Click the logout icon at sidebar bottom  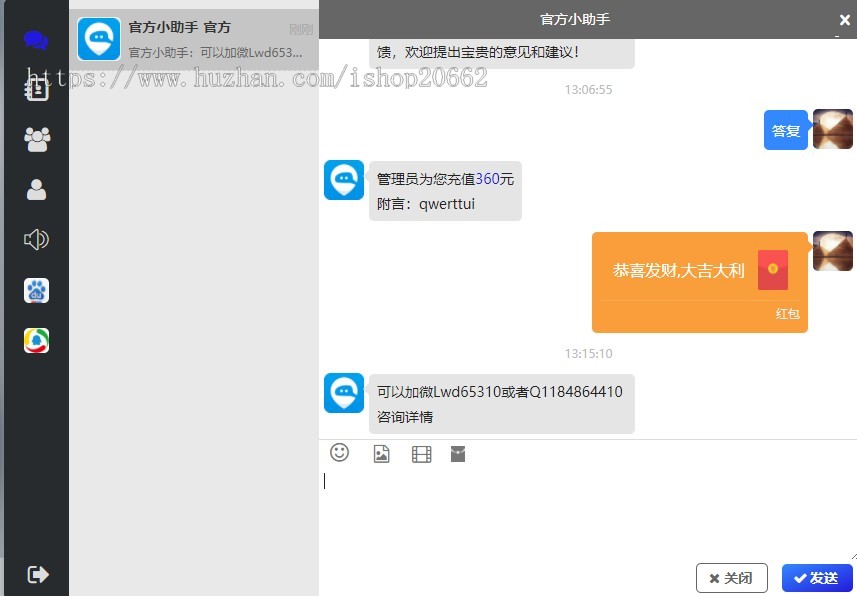38,574
